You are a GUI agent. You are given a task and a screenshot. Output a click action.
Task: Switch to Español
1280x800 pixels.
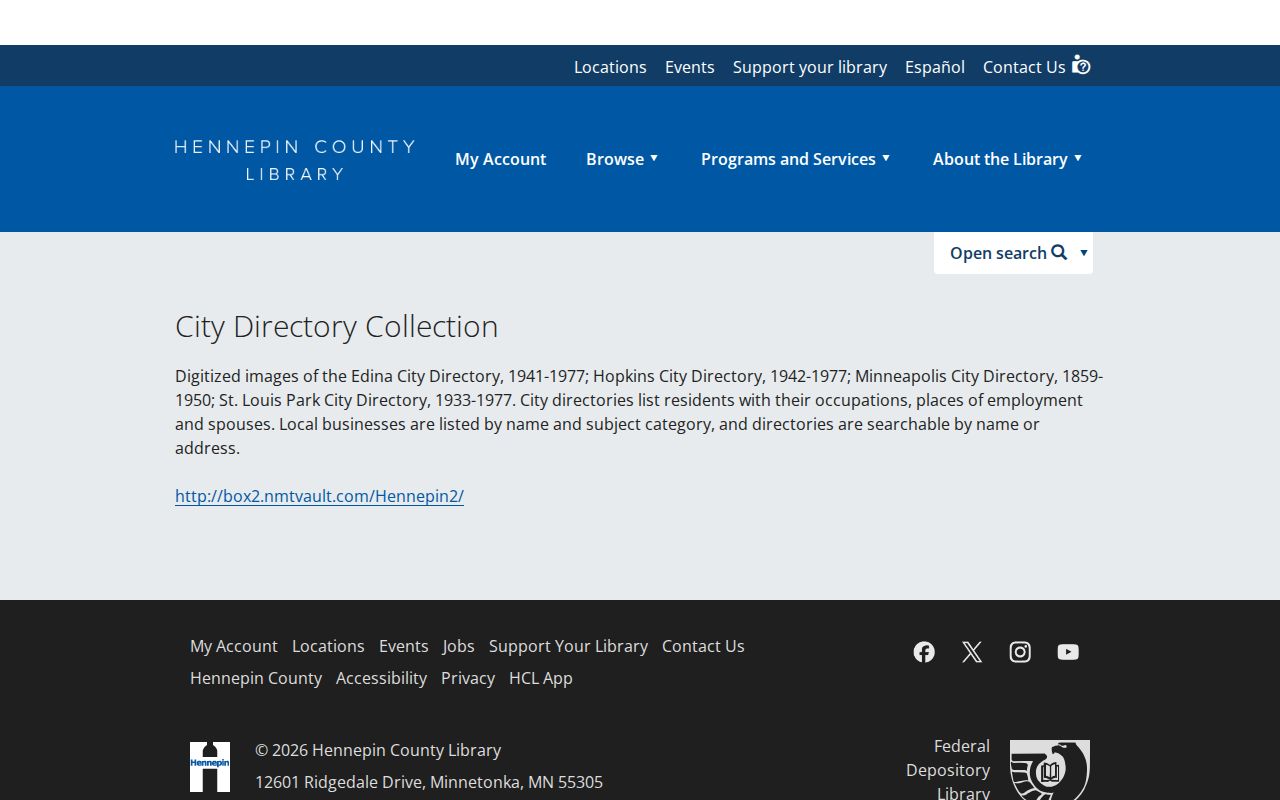click(x=935, y=67)
